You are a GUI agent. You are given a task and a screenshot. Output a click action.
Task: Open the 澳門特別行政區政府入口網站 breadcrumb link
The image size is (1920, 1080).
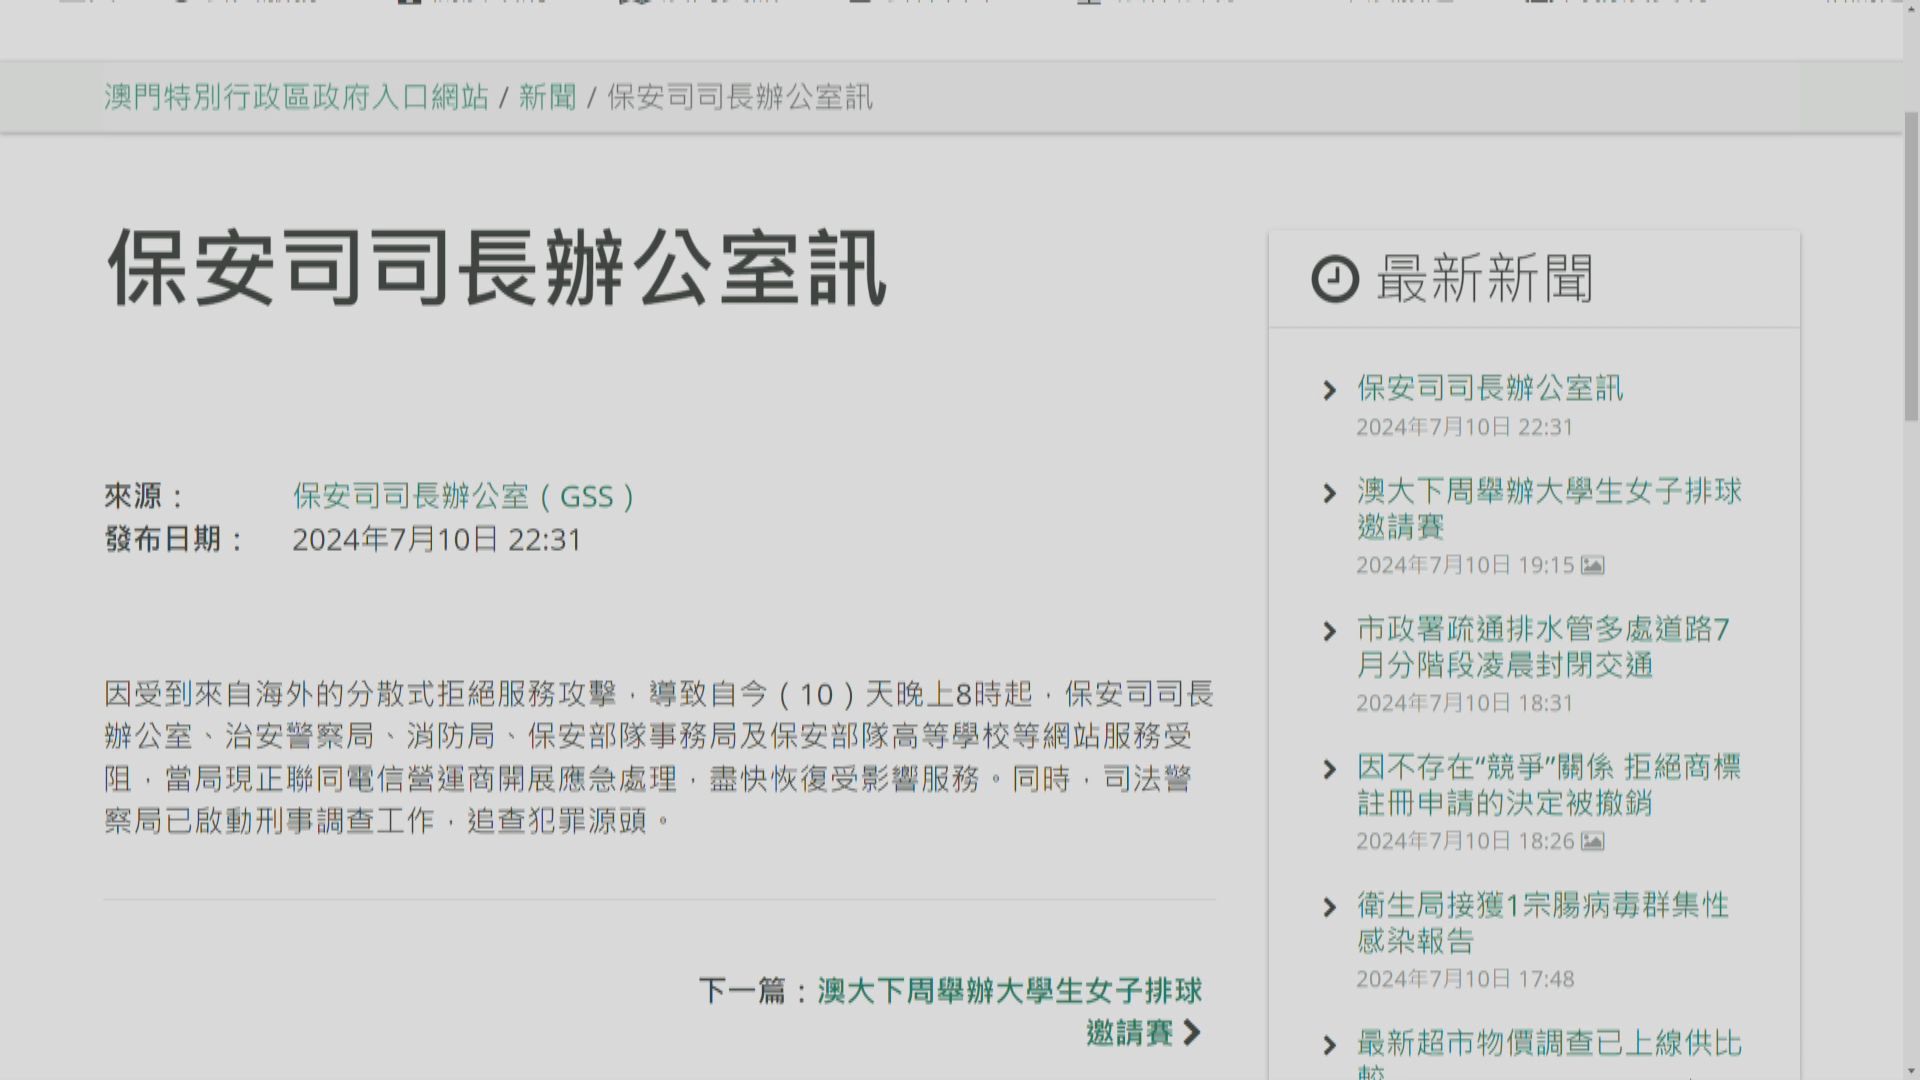pyautogui.click(x=296, y=97)
